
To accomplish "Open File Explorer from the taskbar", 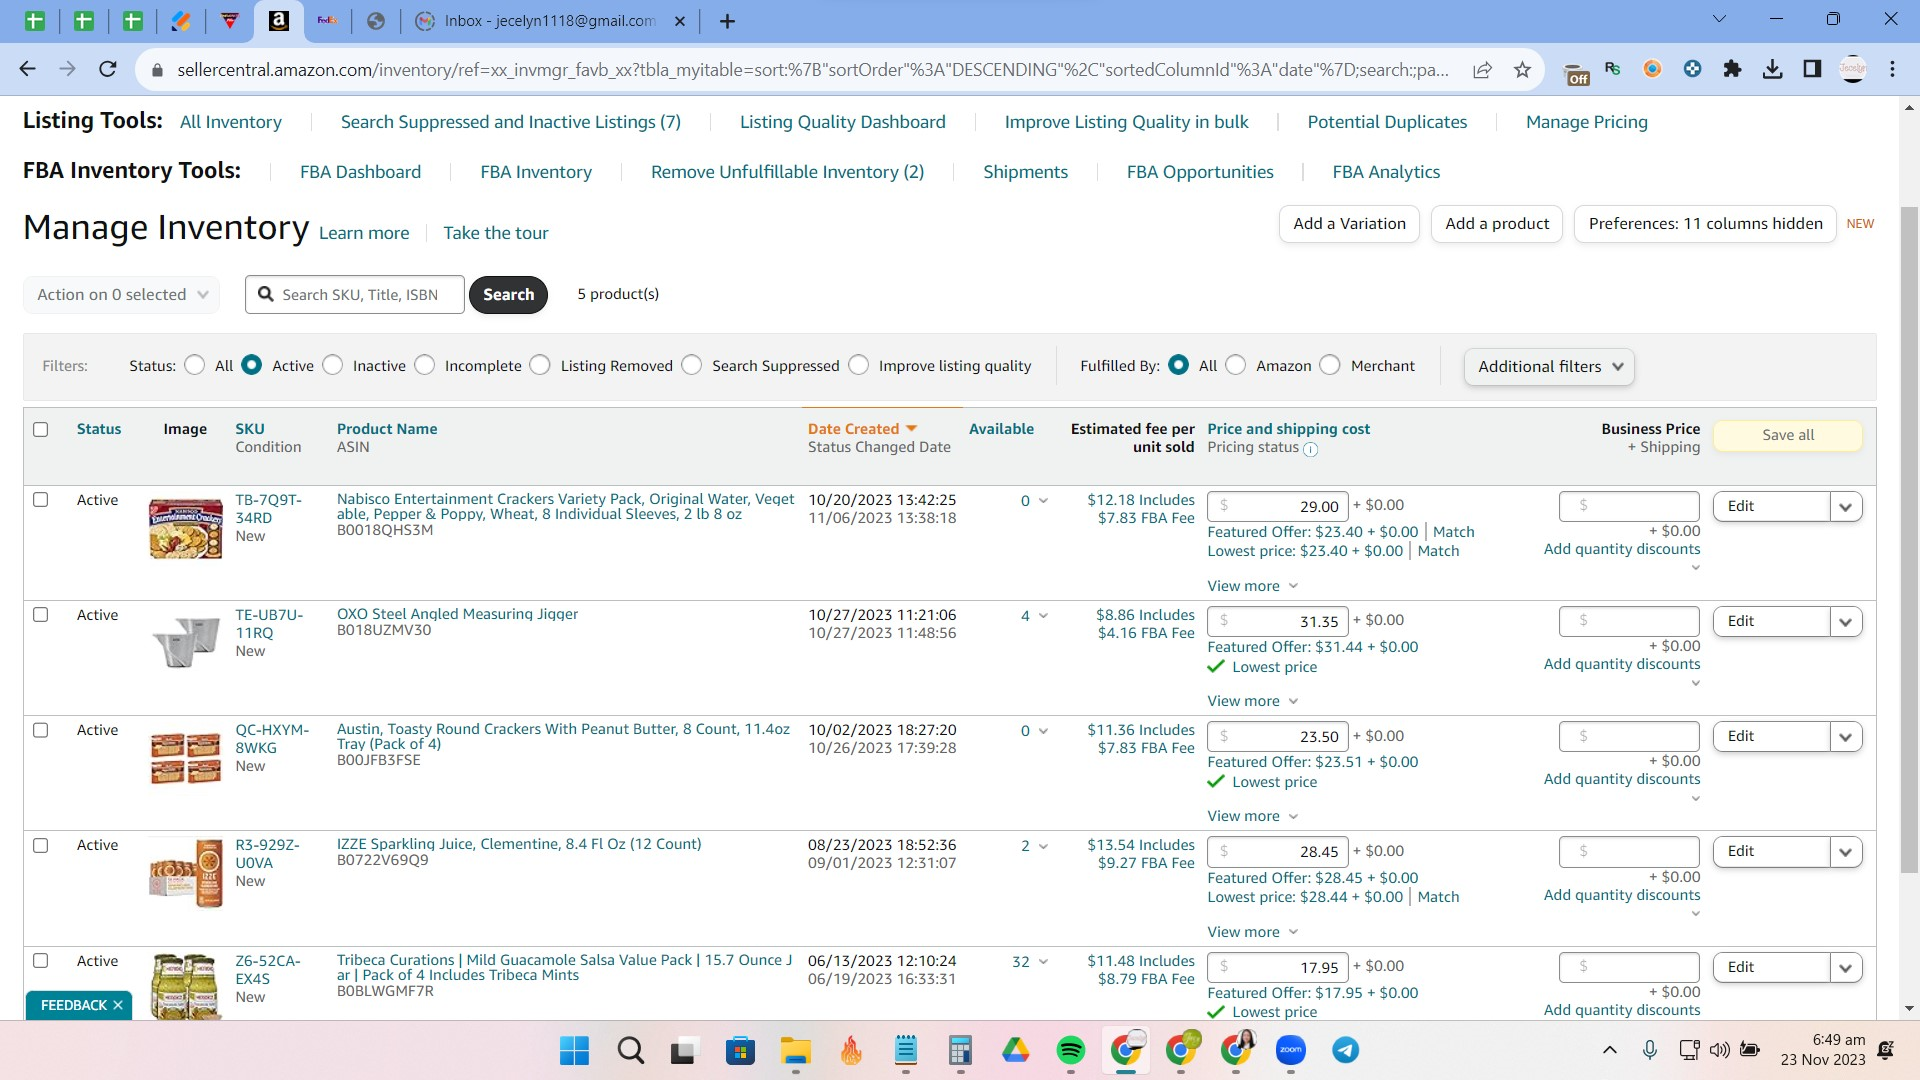I will click(x=796, y=1050).
